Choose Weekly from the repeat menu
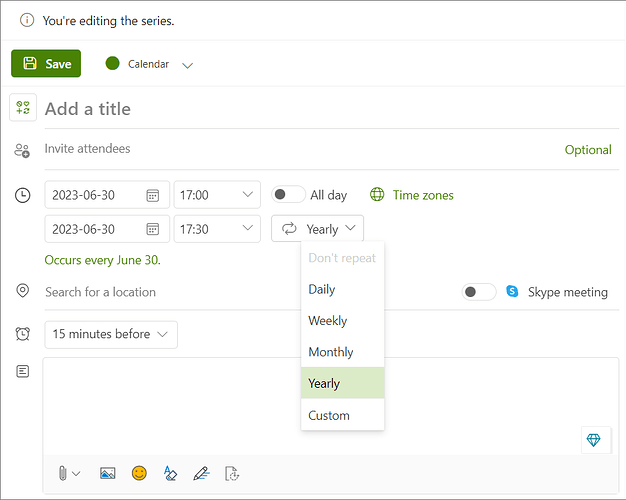 click(343, 321)
